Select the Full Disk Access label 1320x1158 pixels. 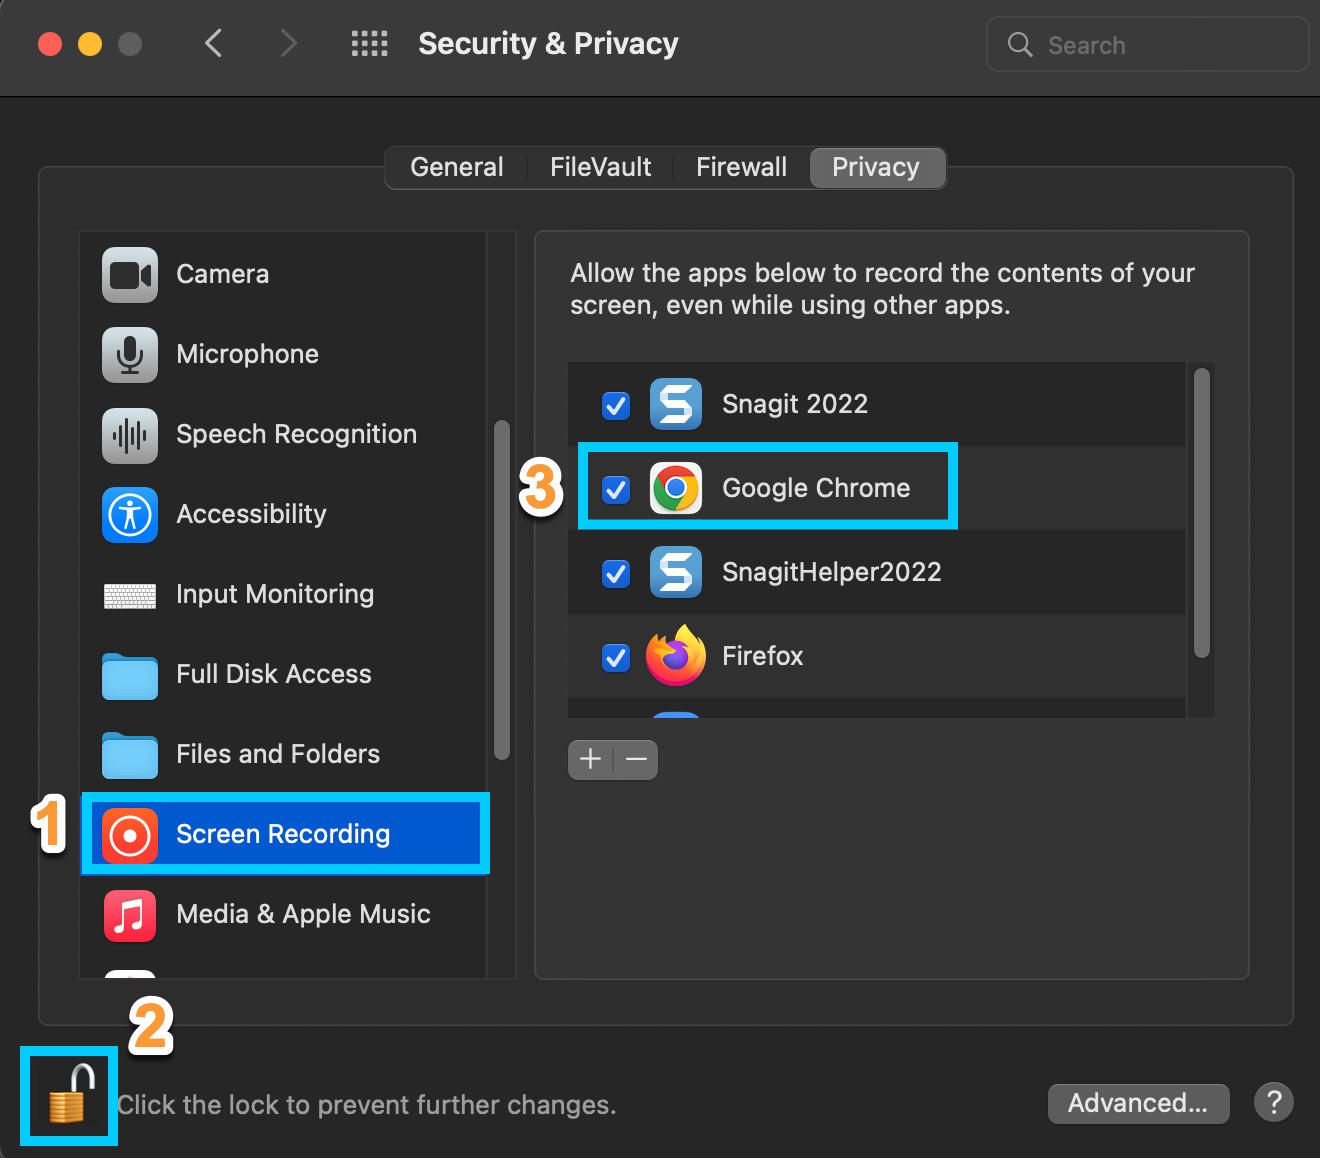coord(274,674)
